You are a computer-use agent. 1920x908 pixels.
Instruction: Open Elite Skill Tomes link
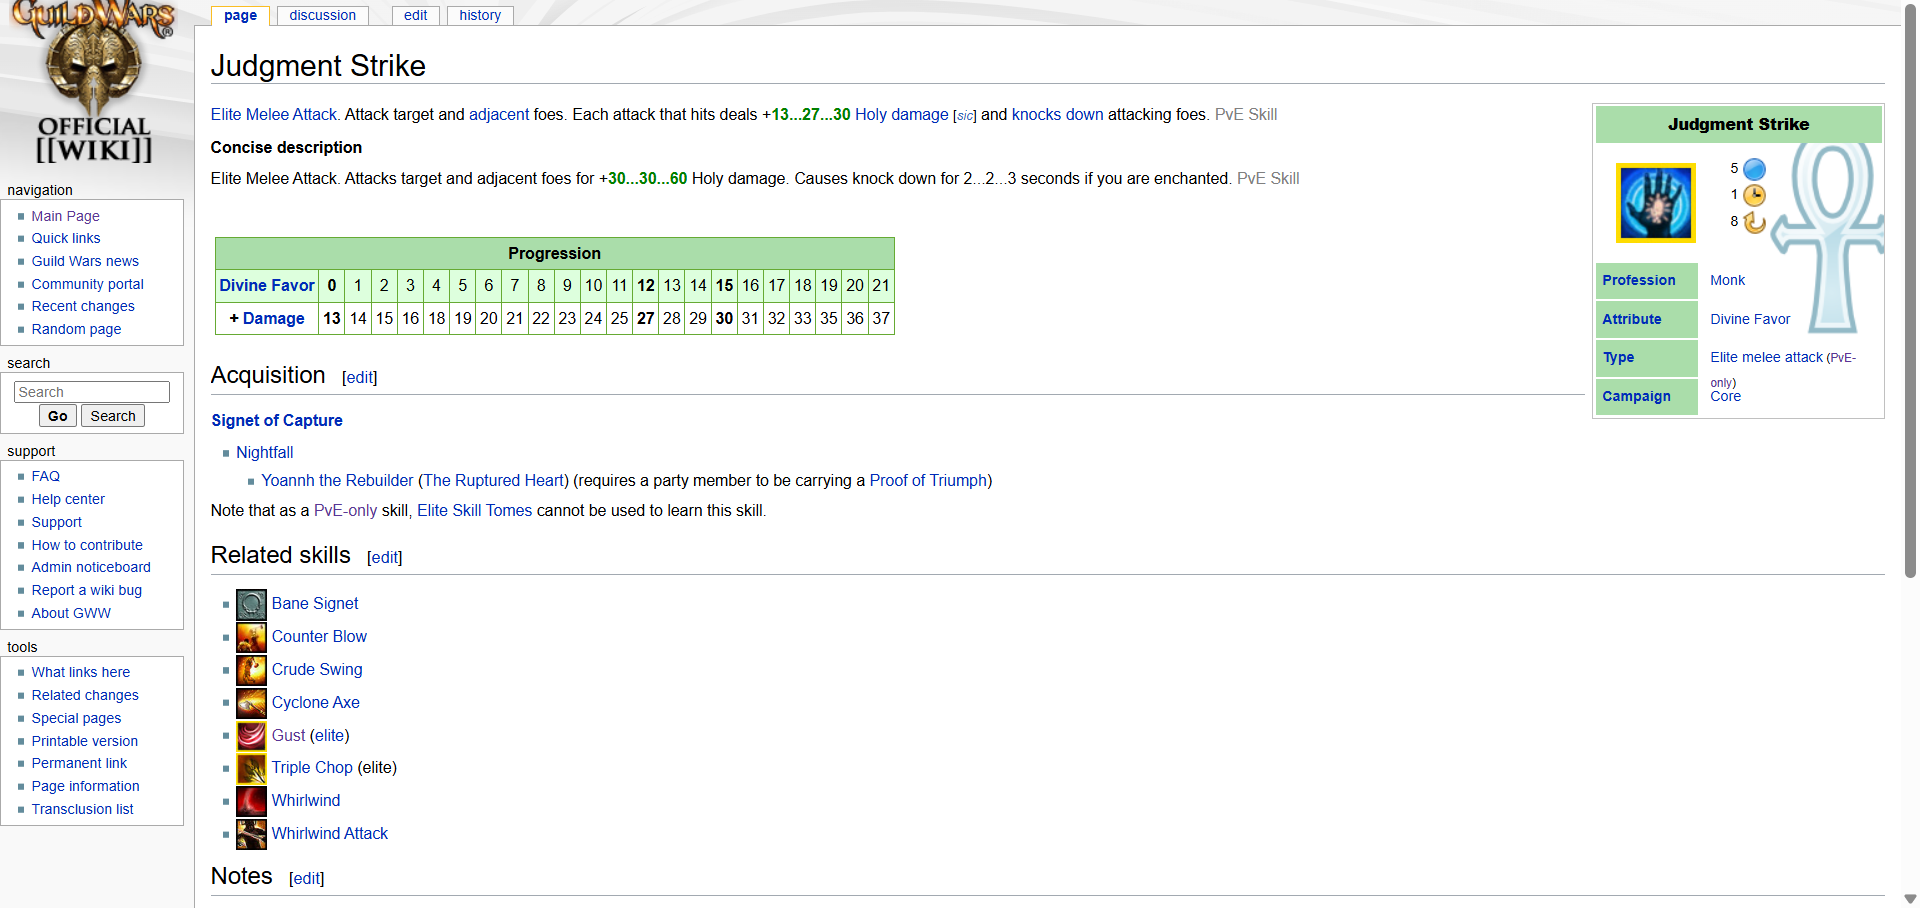coord(475,510)
